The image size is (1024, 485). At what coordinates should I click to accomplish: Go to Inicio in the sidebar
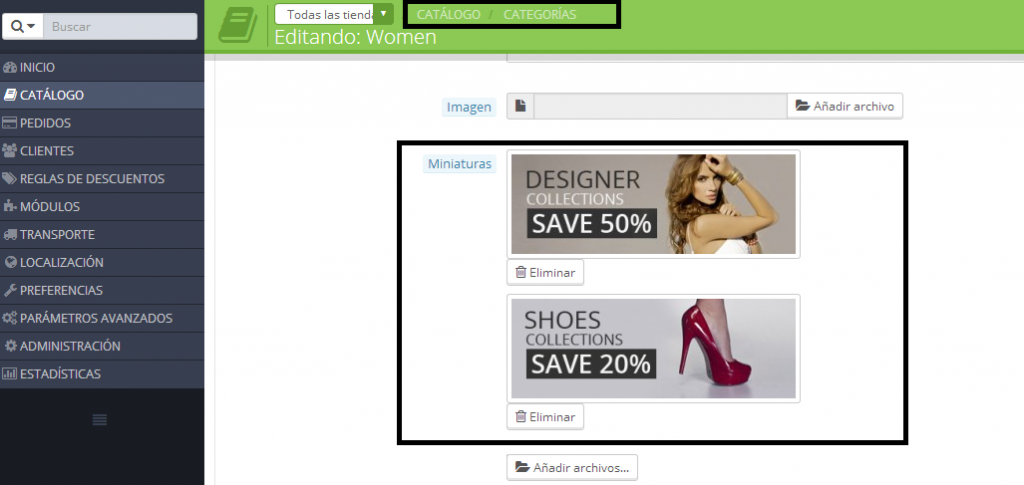[x=36, y=67]
